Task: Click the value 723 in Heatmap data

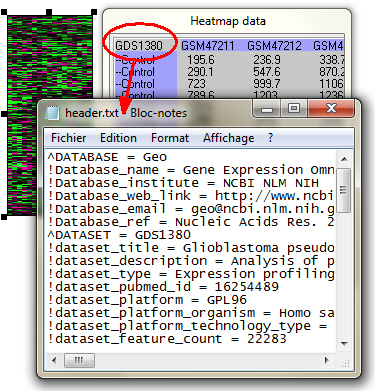Action: pyautogui.click(x=196, y=84)
